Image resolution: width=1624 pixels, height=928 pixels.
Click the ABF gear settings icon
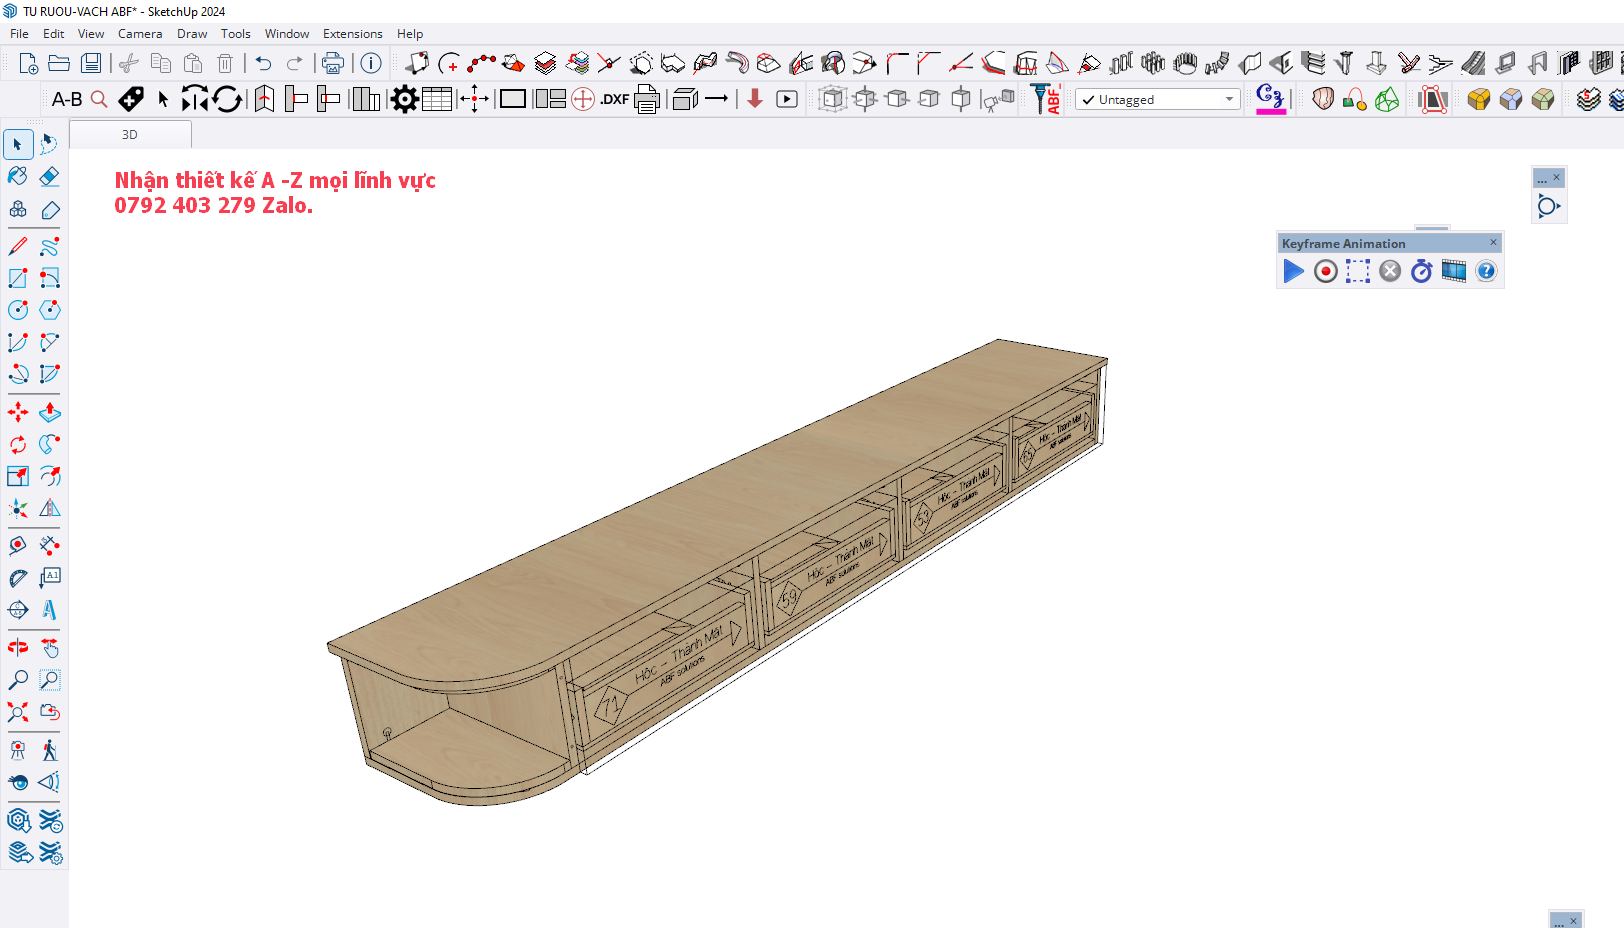point(404,99)
